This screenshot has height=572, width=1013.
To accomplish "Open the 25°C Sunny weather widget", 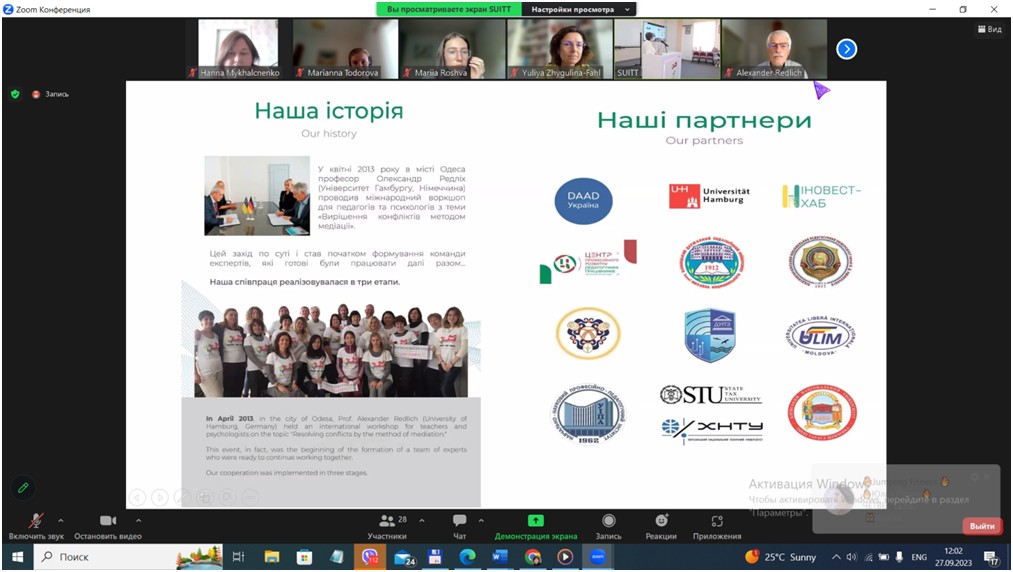I will point(780,556).
